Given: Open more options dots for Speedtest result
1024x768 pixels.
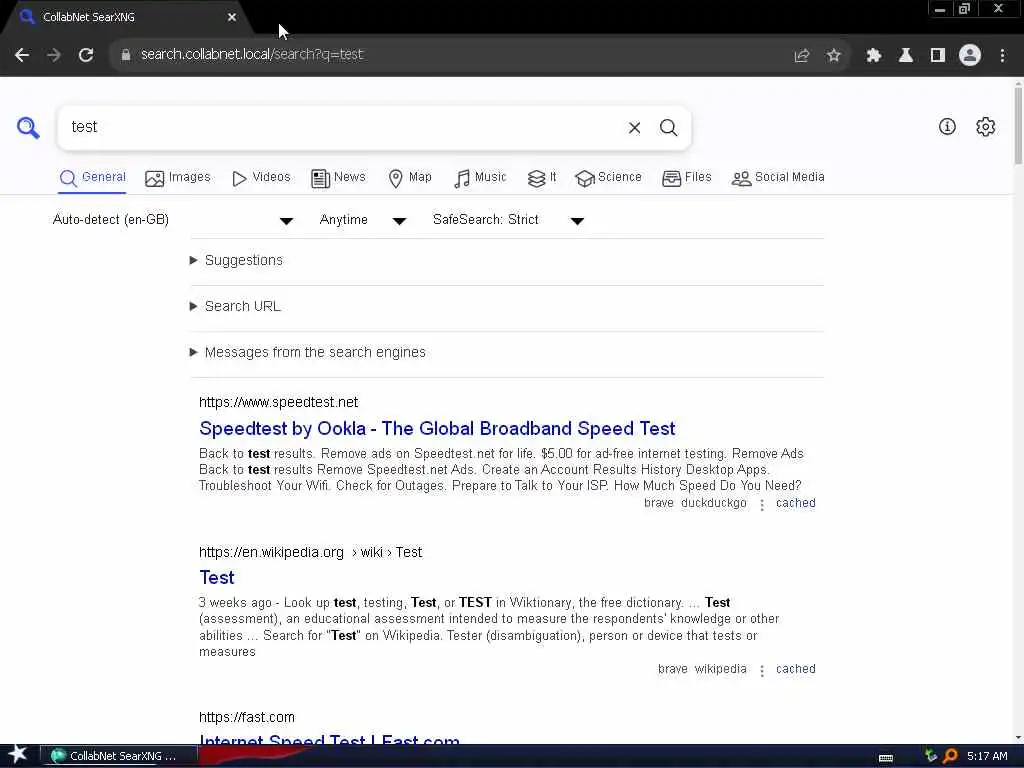Looking at the screenshot, I should pos(762,504).
